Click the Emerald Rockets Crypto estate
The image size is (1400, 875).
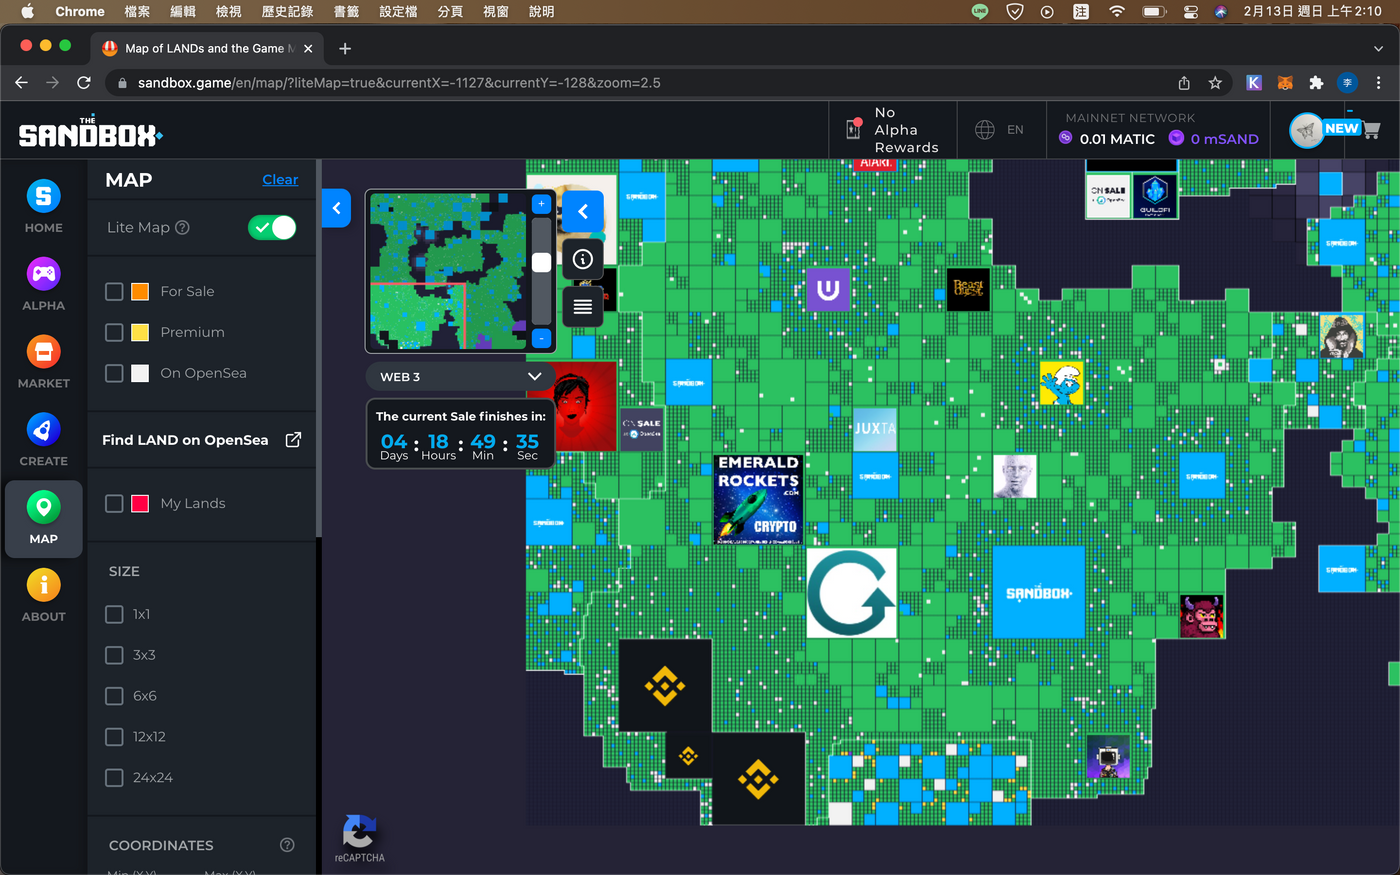(x=758, y=499)
